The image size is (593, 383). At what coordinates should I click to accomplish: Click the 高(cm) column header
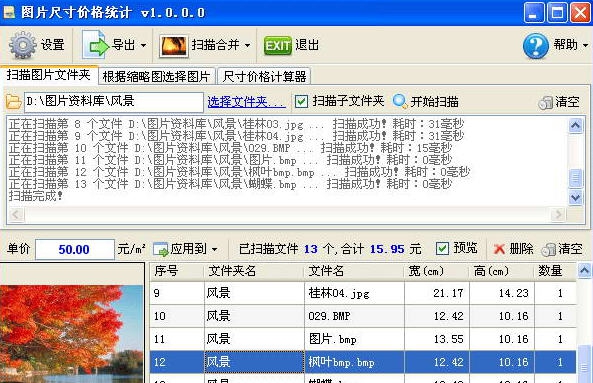click(x=501, y=271)
